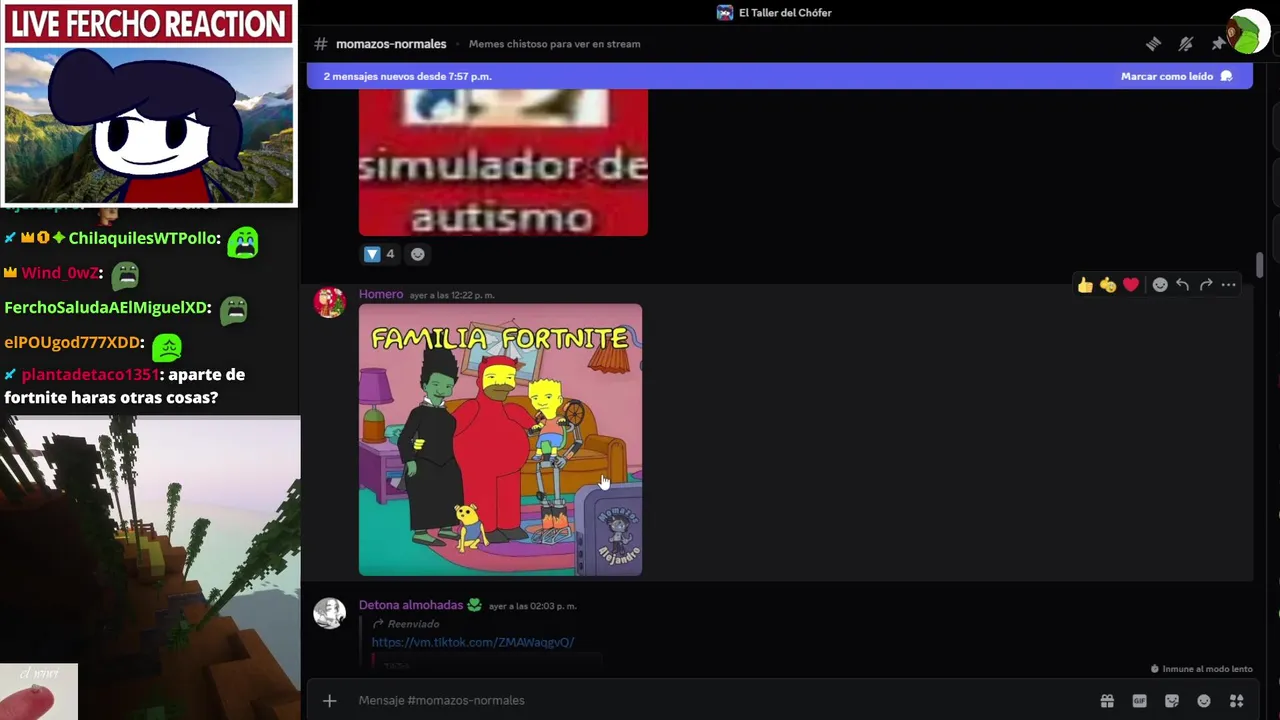1280x720 pixels.
Task: React with thumbs up emoji on Homero's message
Action: (x=1085, y=285)
